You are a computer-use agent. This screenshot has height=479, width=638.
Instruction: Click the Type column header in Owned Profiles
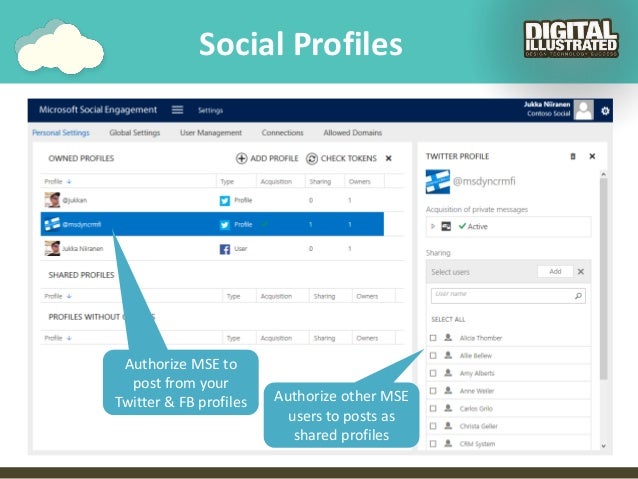[227, 182]
